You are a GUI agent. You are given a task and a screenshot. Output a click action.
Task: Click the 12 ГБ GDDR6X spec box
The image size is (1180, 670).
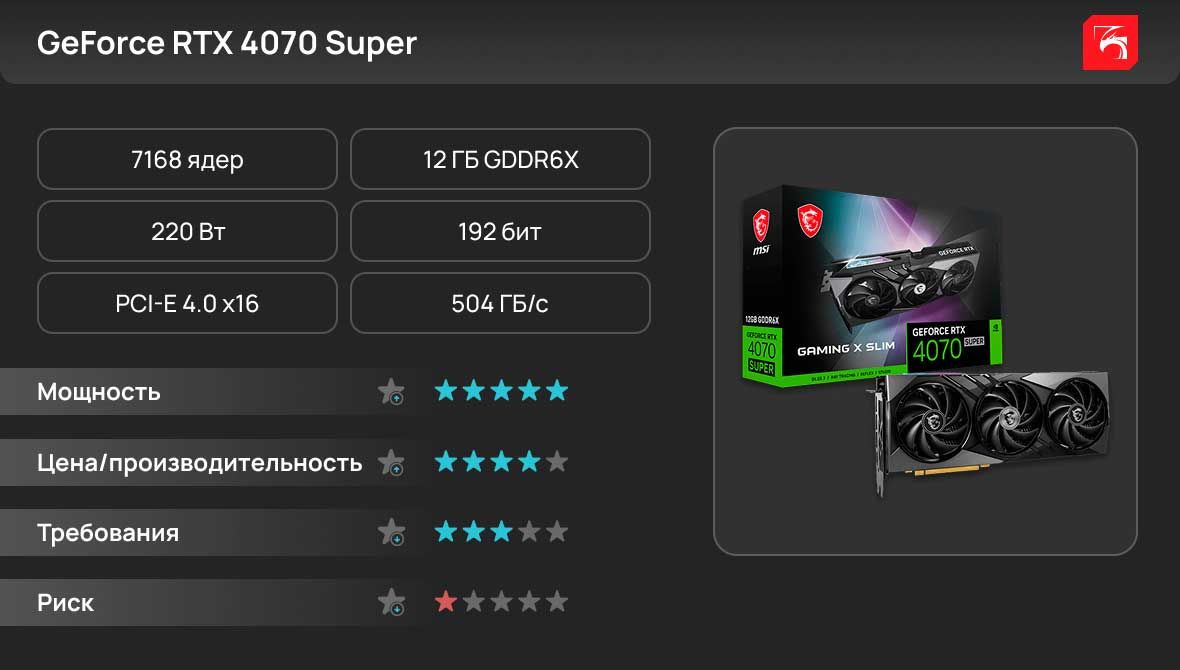pos(500,159)
